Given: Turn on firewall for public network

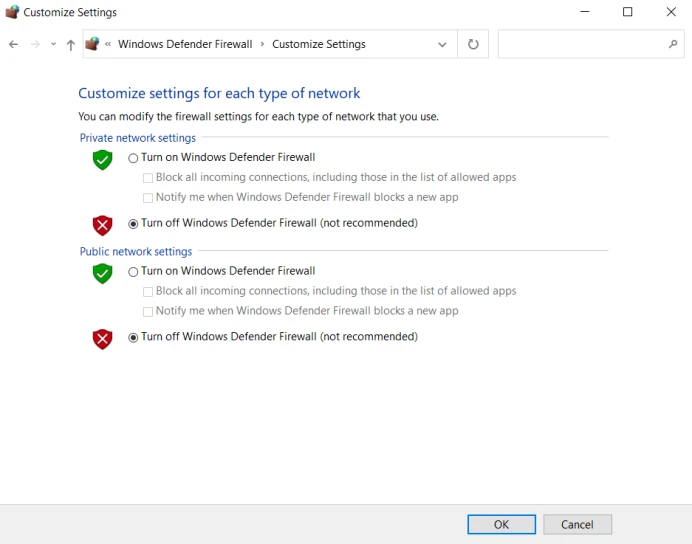Looking at the screenshot, I should pyautogui.click(x=133, y=272).
